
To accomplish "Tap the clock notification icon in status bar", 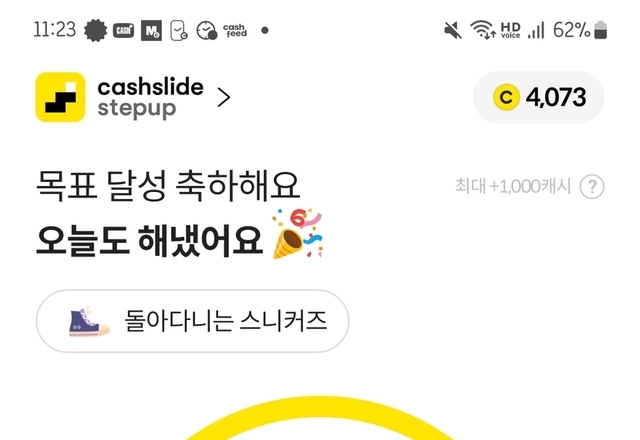I will (x=207, y=30).
